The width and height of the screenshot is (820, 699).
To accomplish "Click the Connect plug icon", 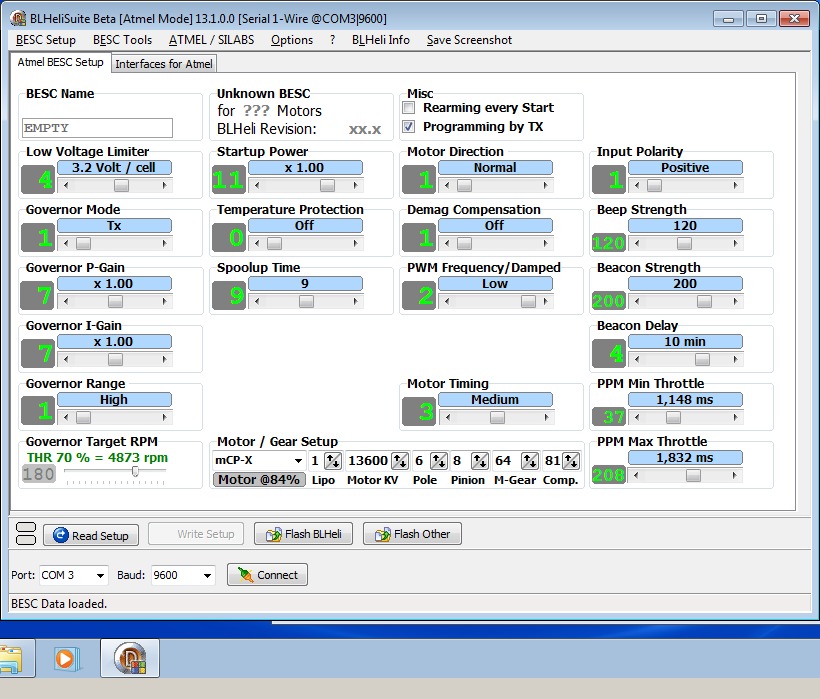I will point(245,575).
